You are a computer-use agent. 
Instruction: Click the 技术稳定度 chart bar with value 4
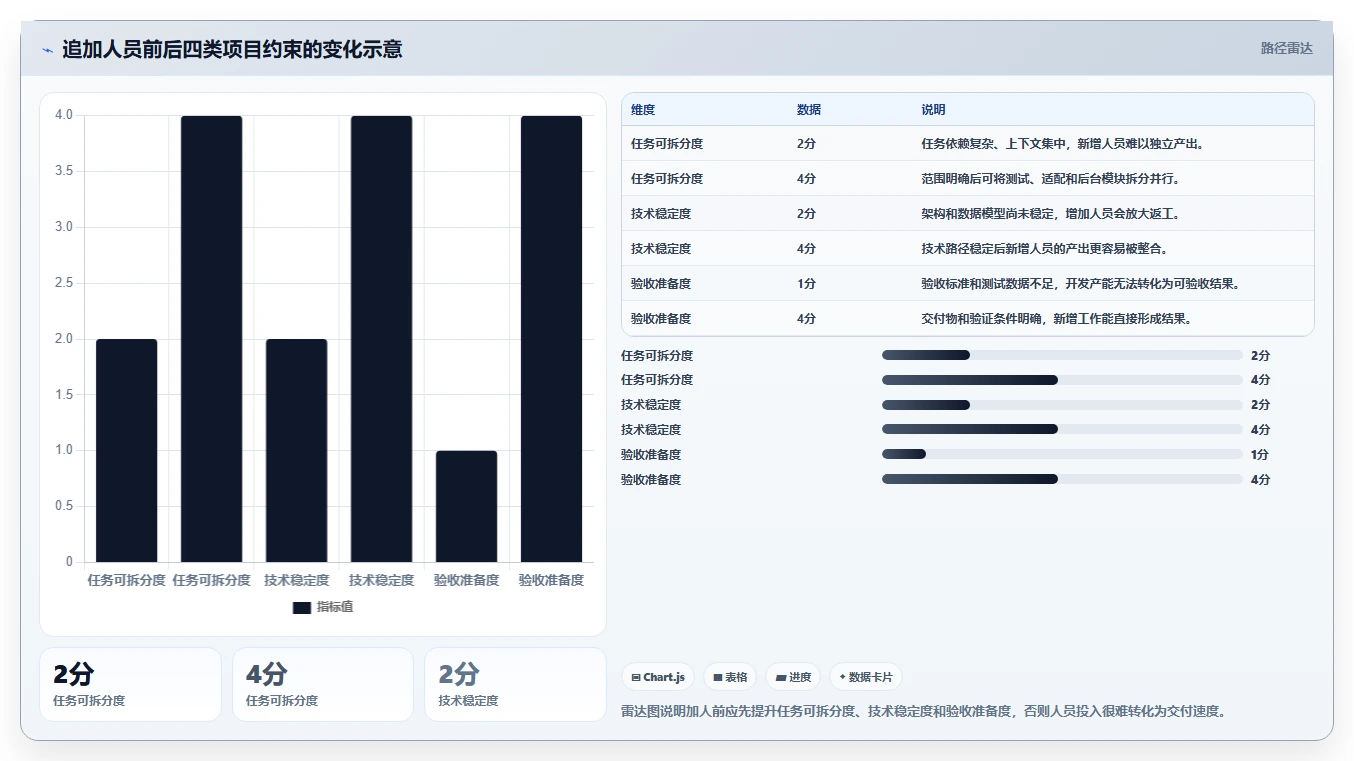coord(381,339)
